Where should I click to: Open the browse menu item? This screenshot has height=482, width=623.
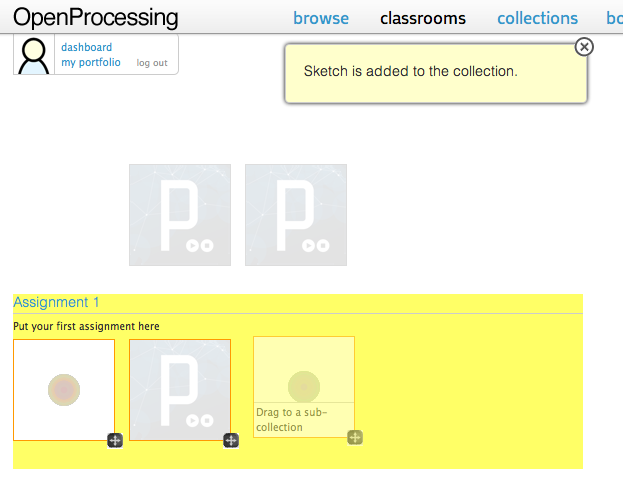click(x=321, y=18)
